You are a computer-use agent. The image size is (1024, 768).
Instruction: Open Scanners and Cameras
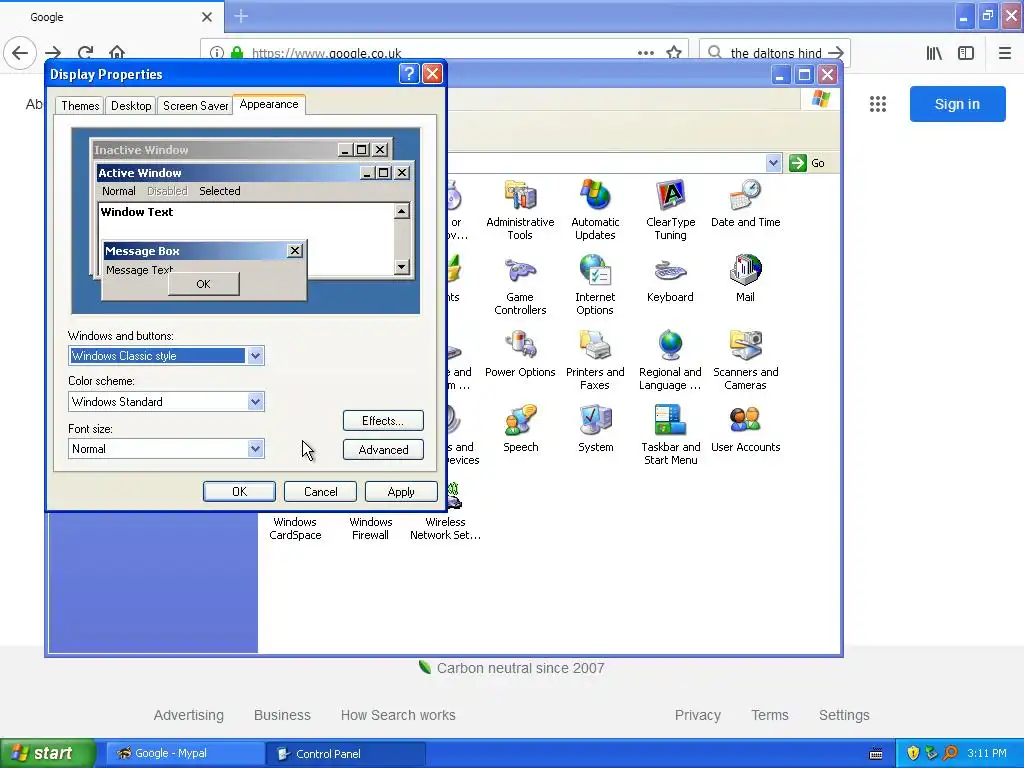[x=745, y=360]
